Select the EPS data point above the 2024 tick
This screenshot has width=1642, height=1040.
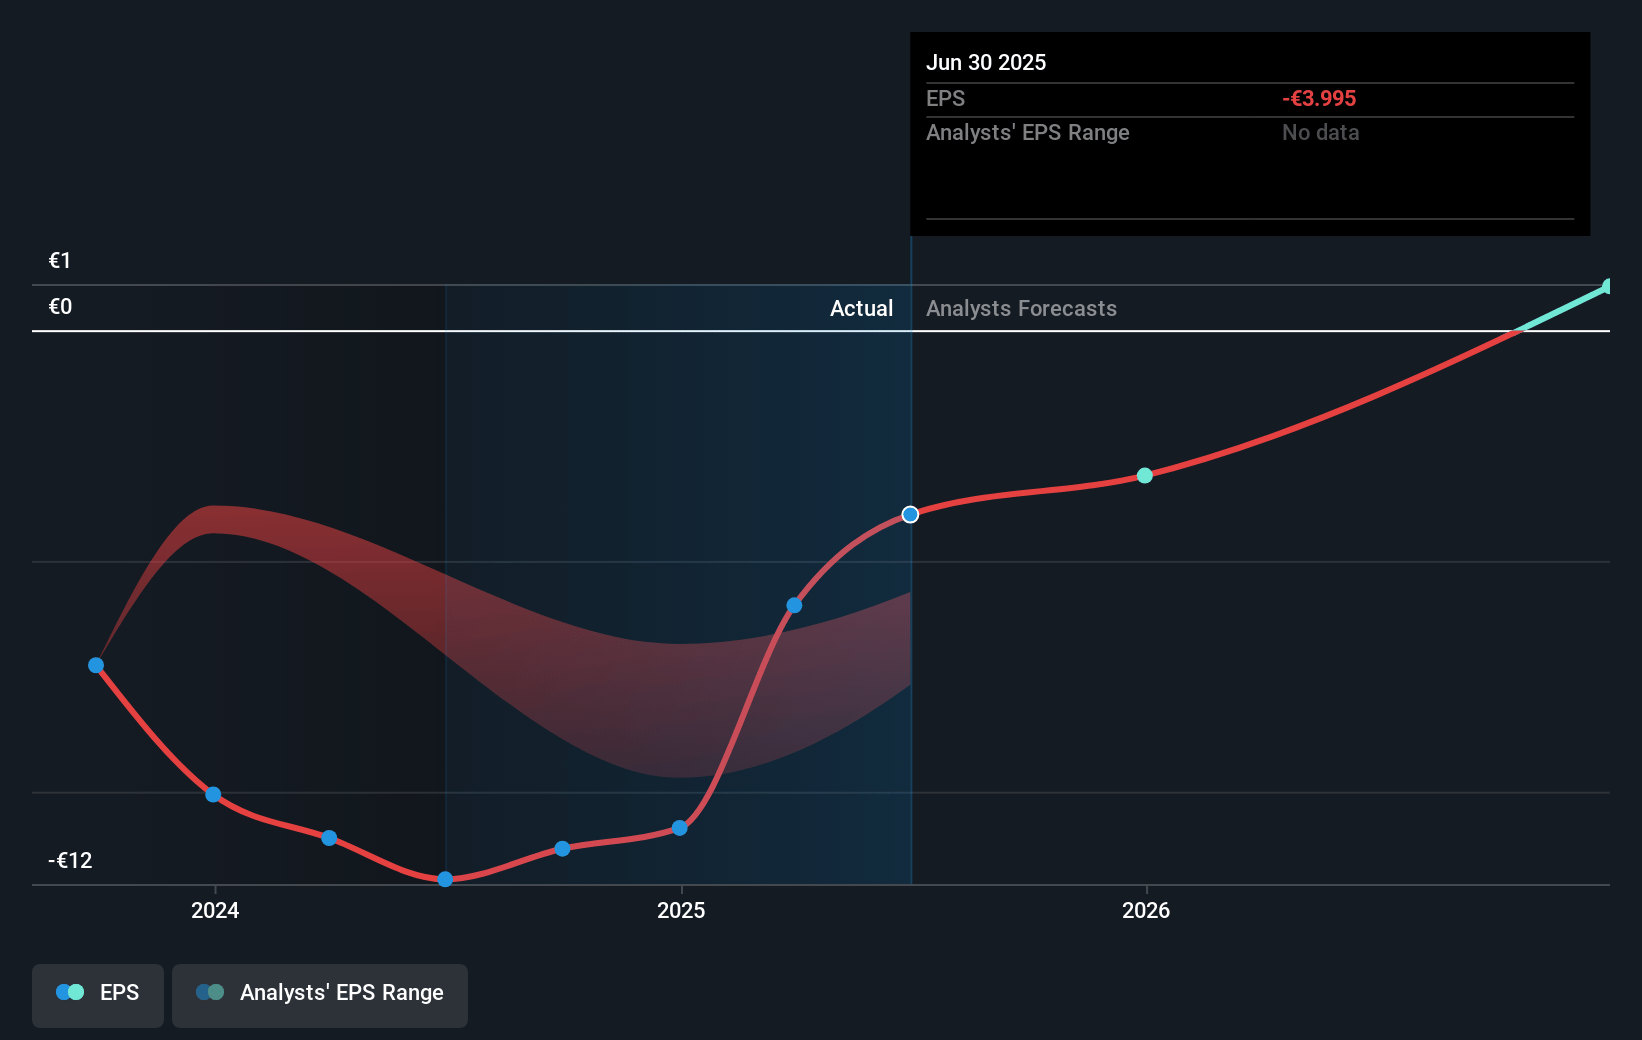(x=213, y=795)
